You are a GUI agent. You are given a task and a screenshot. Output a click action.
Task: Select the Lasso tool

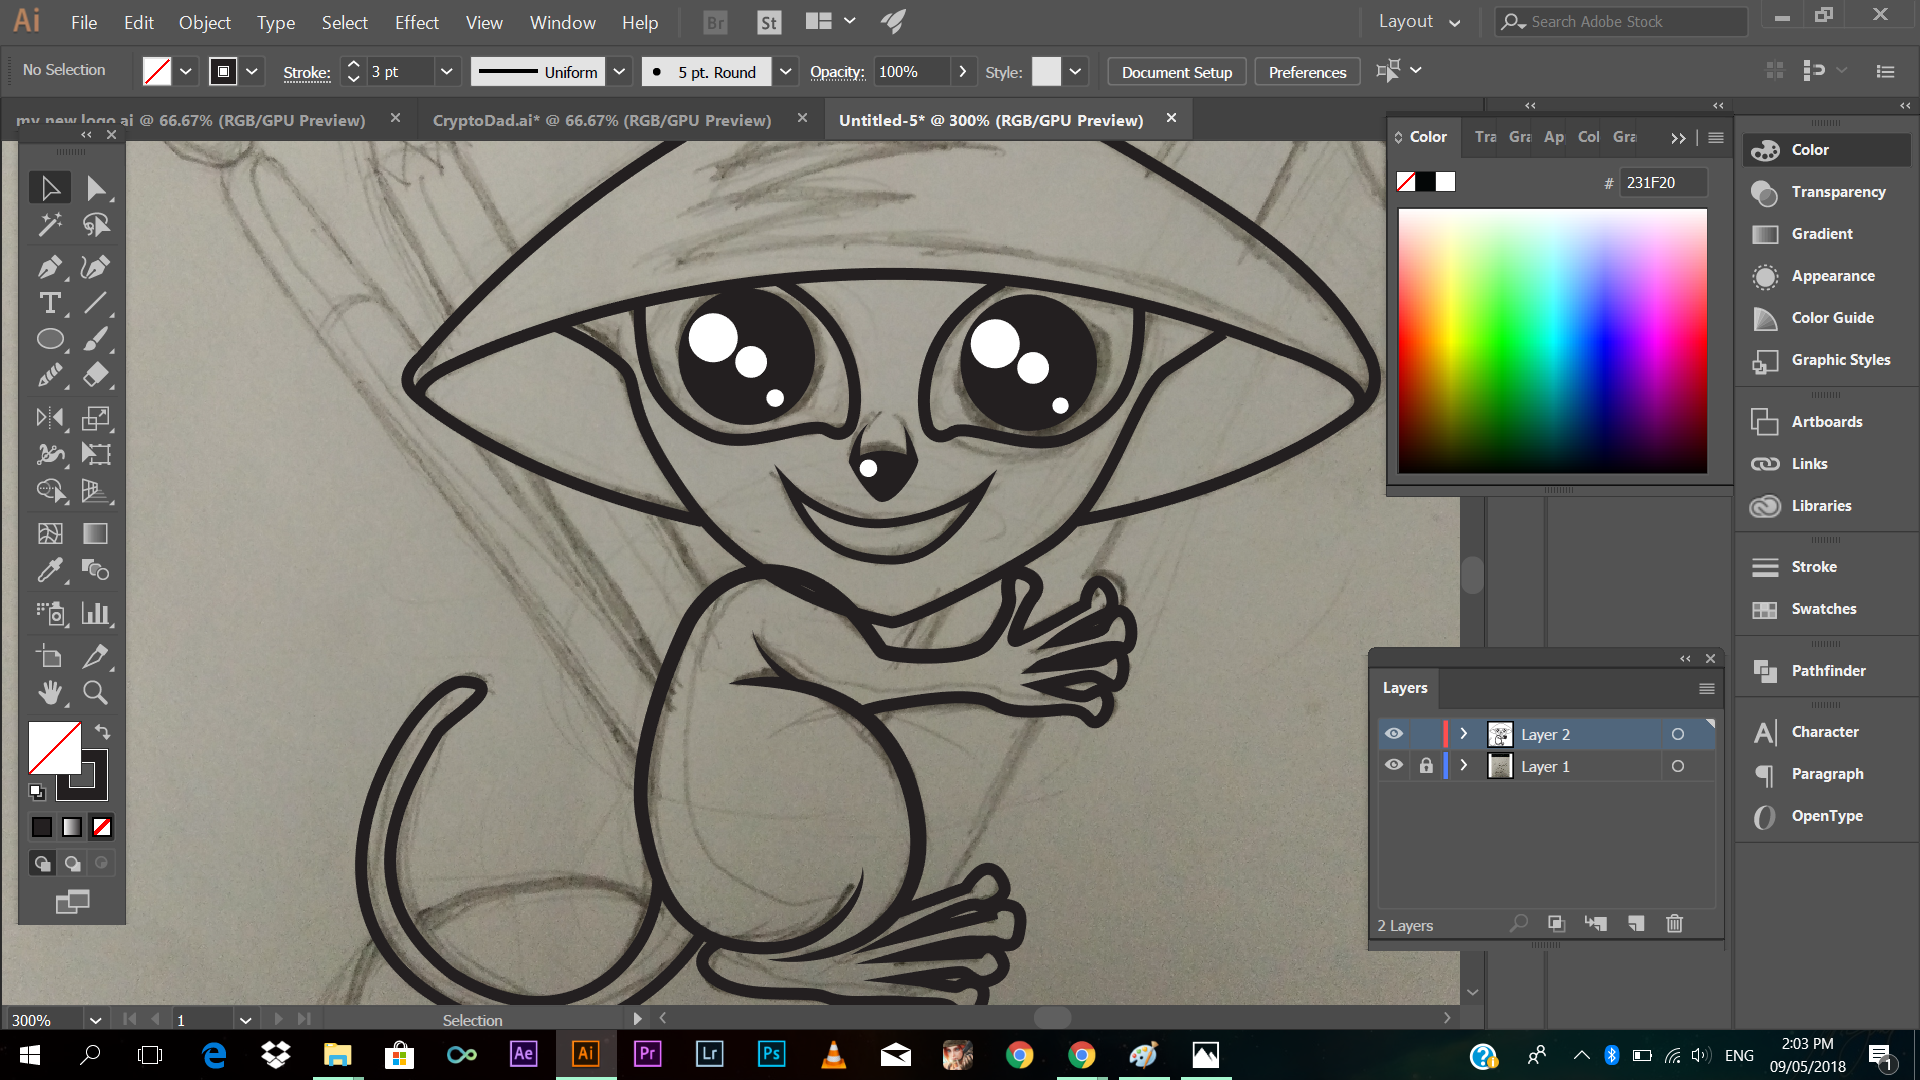coord(96,224)
